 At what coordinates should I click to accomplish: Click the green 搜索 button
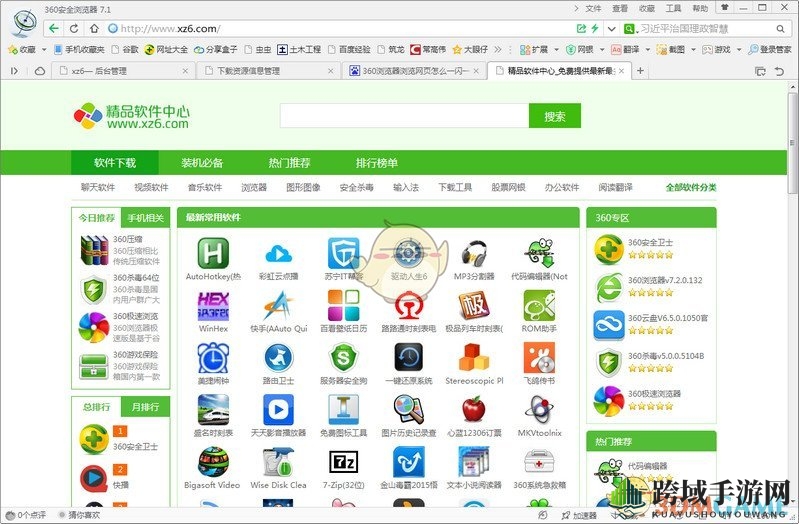tap(555, 116)
